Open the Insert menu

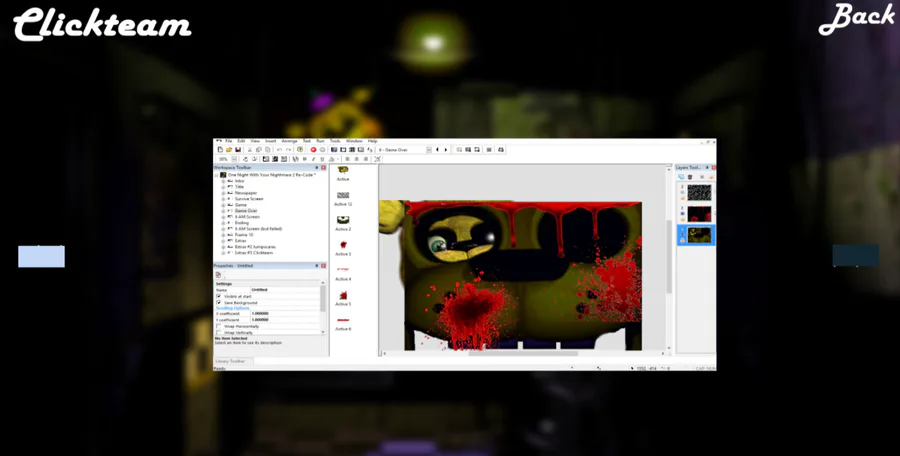coord(270,141)
